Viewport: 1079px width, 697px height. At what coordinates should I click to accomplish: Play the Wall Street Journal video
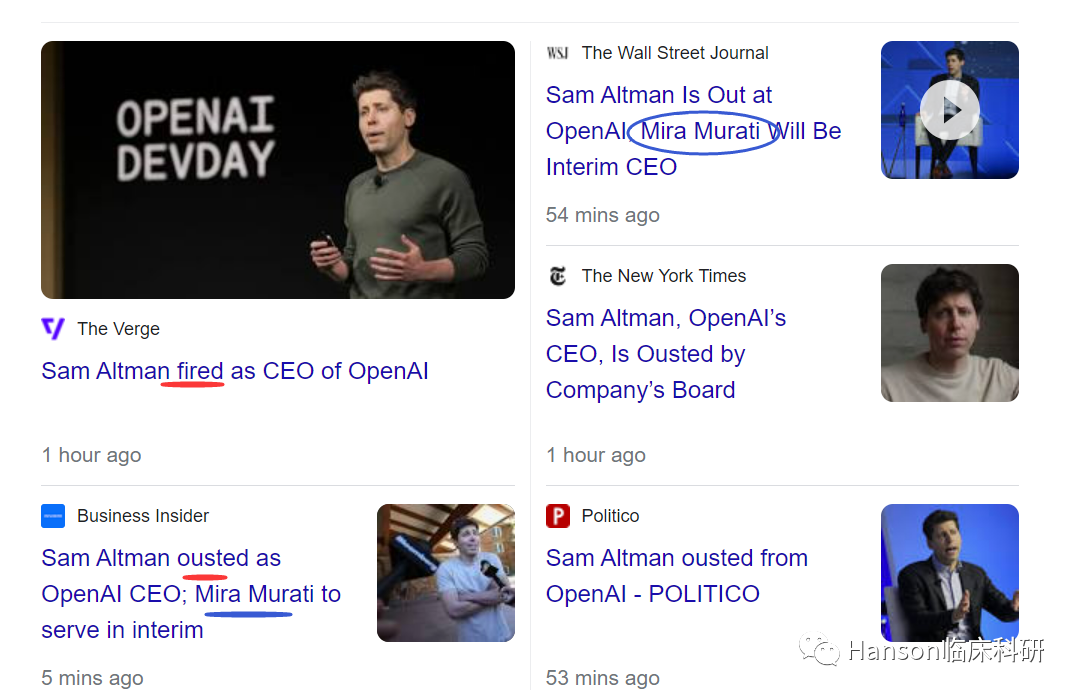click(x=949, y=109)
